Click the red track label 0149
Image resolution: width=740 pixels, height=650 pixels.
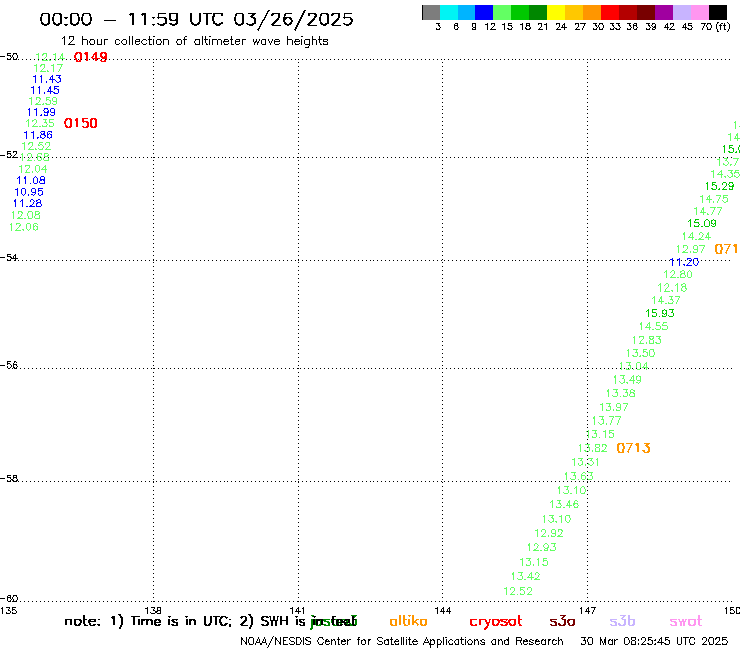[91, 57]
